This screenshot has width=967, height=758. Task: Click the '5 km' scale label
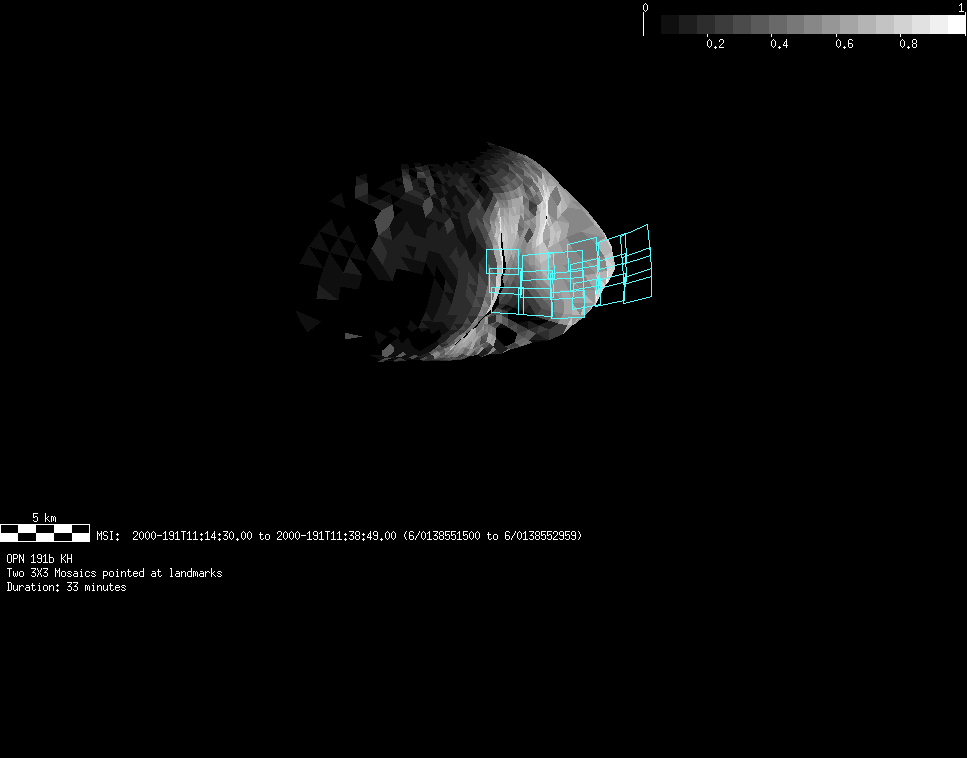tap(44, 517)
